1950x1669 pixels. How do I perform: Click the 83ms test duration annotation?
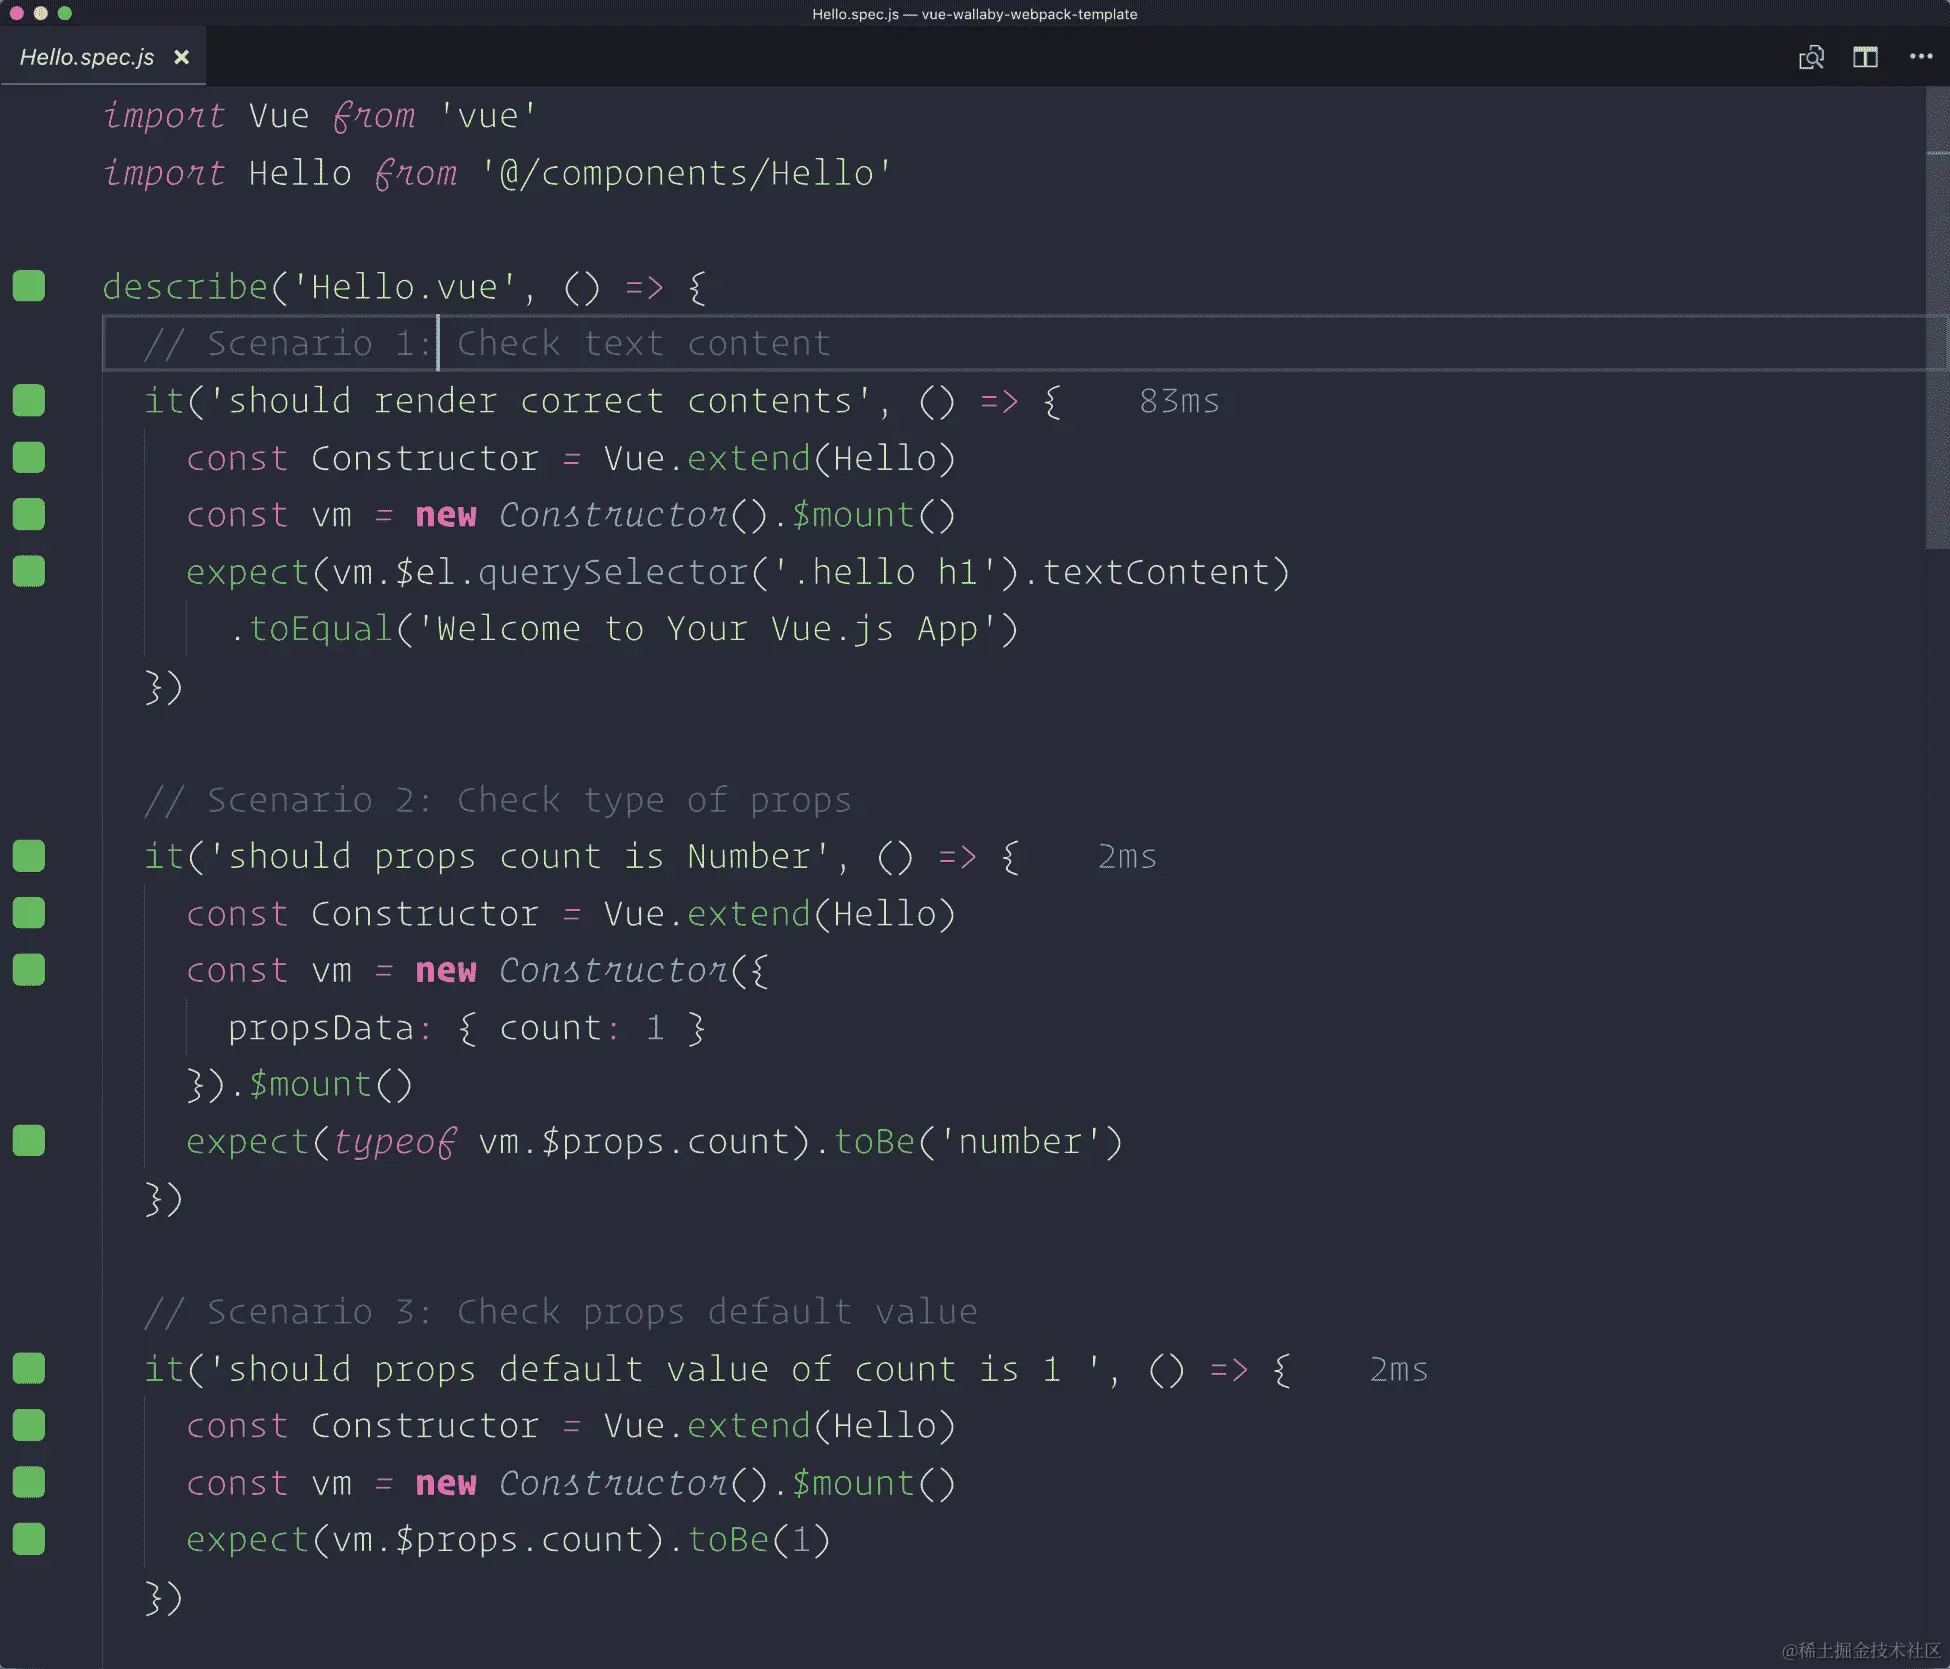1179,401
